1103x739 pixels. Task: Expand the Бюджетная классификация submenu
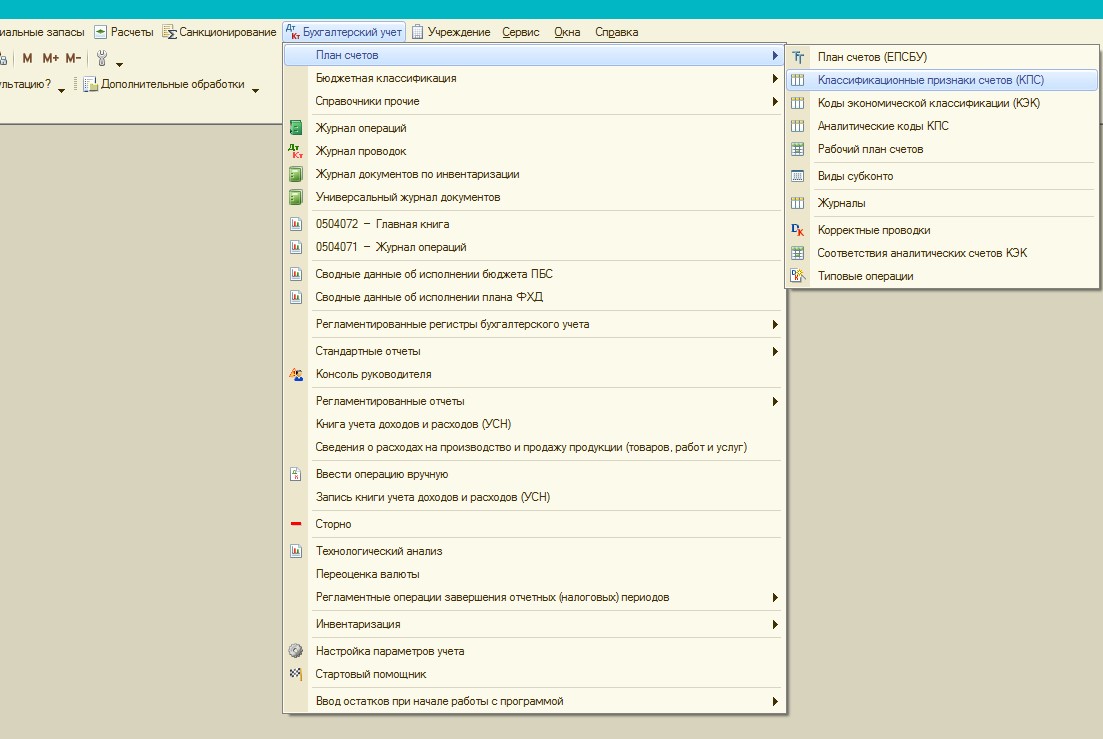[386, 78]
